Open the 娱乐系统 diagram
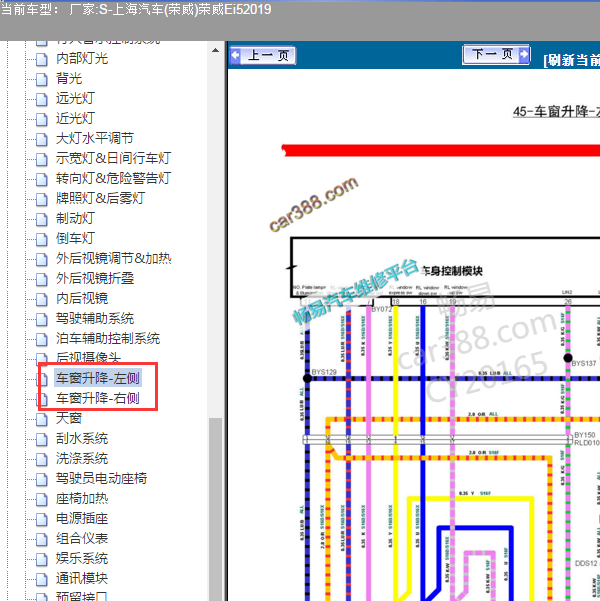Image resolution: width=600 pixels, height=601 pixels. (x=82, y=558)
